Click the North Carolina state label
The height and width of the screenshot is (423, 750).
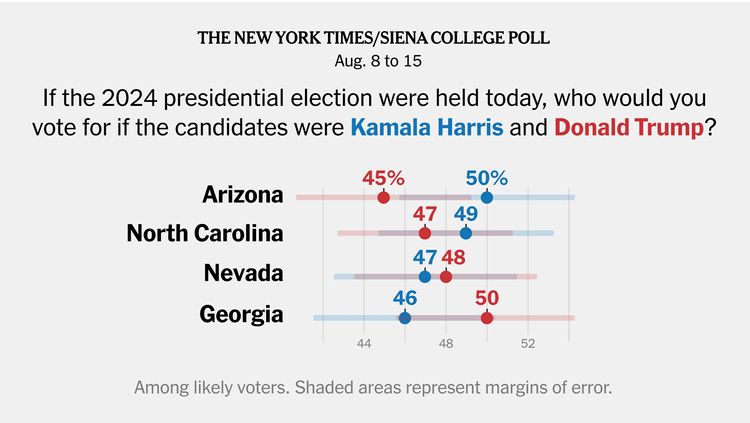pos(205,234)
